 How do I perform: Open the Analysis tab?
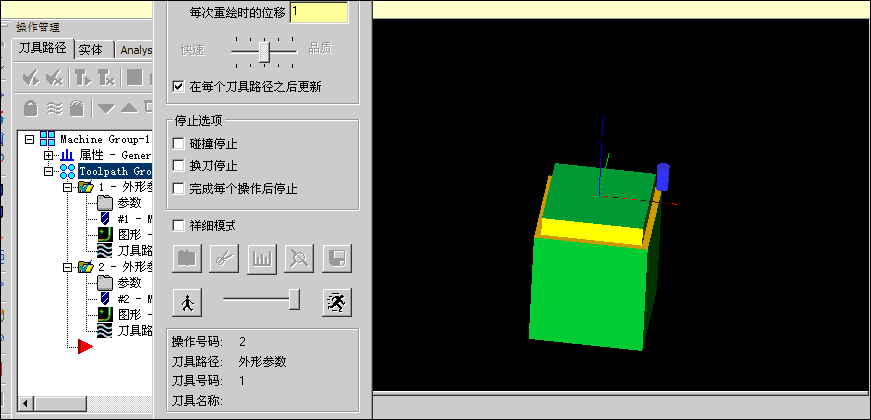136,50
